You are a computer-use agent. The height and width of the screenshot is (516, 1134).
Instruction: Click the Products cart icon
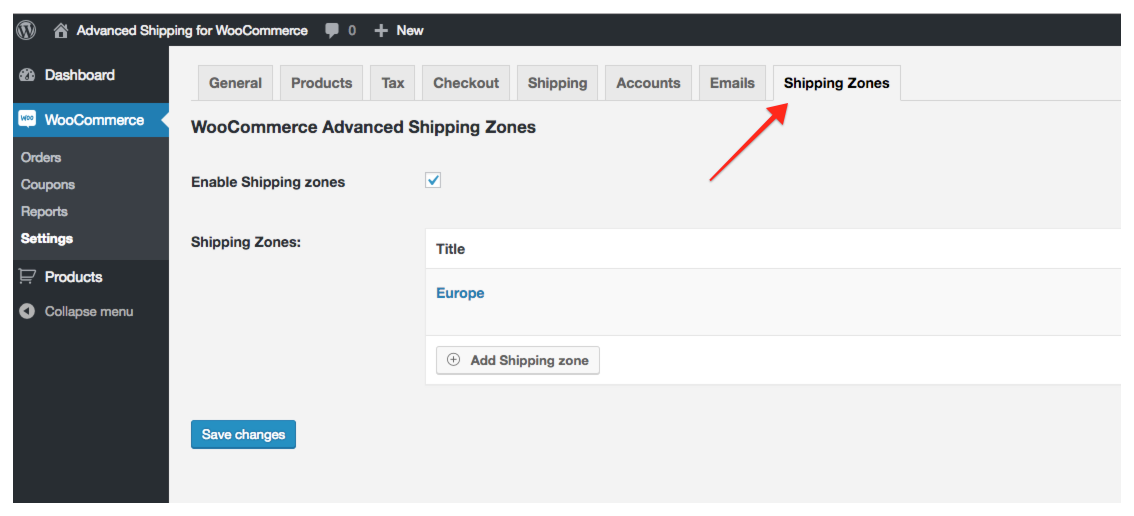(27, 277)
